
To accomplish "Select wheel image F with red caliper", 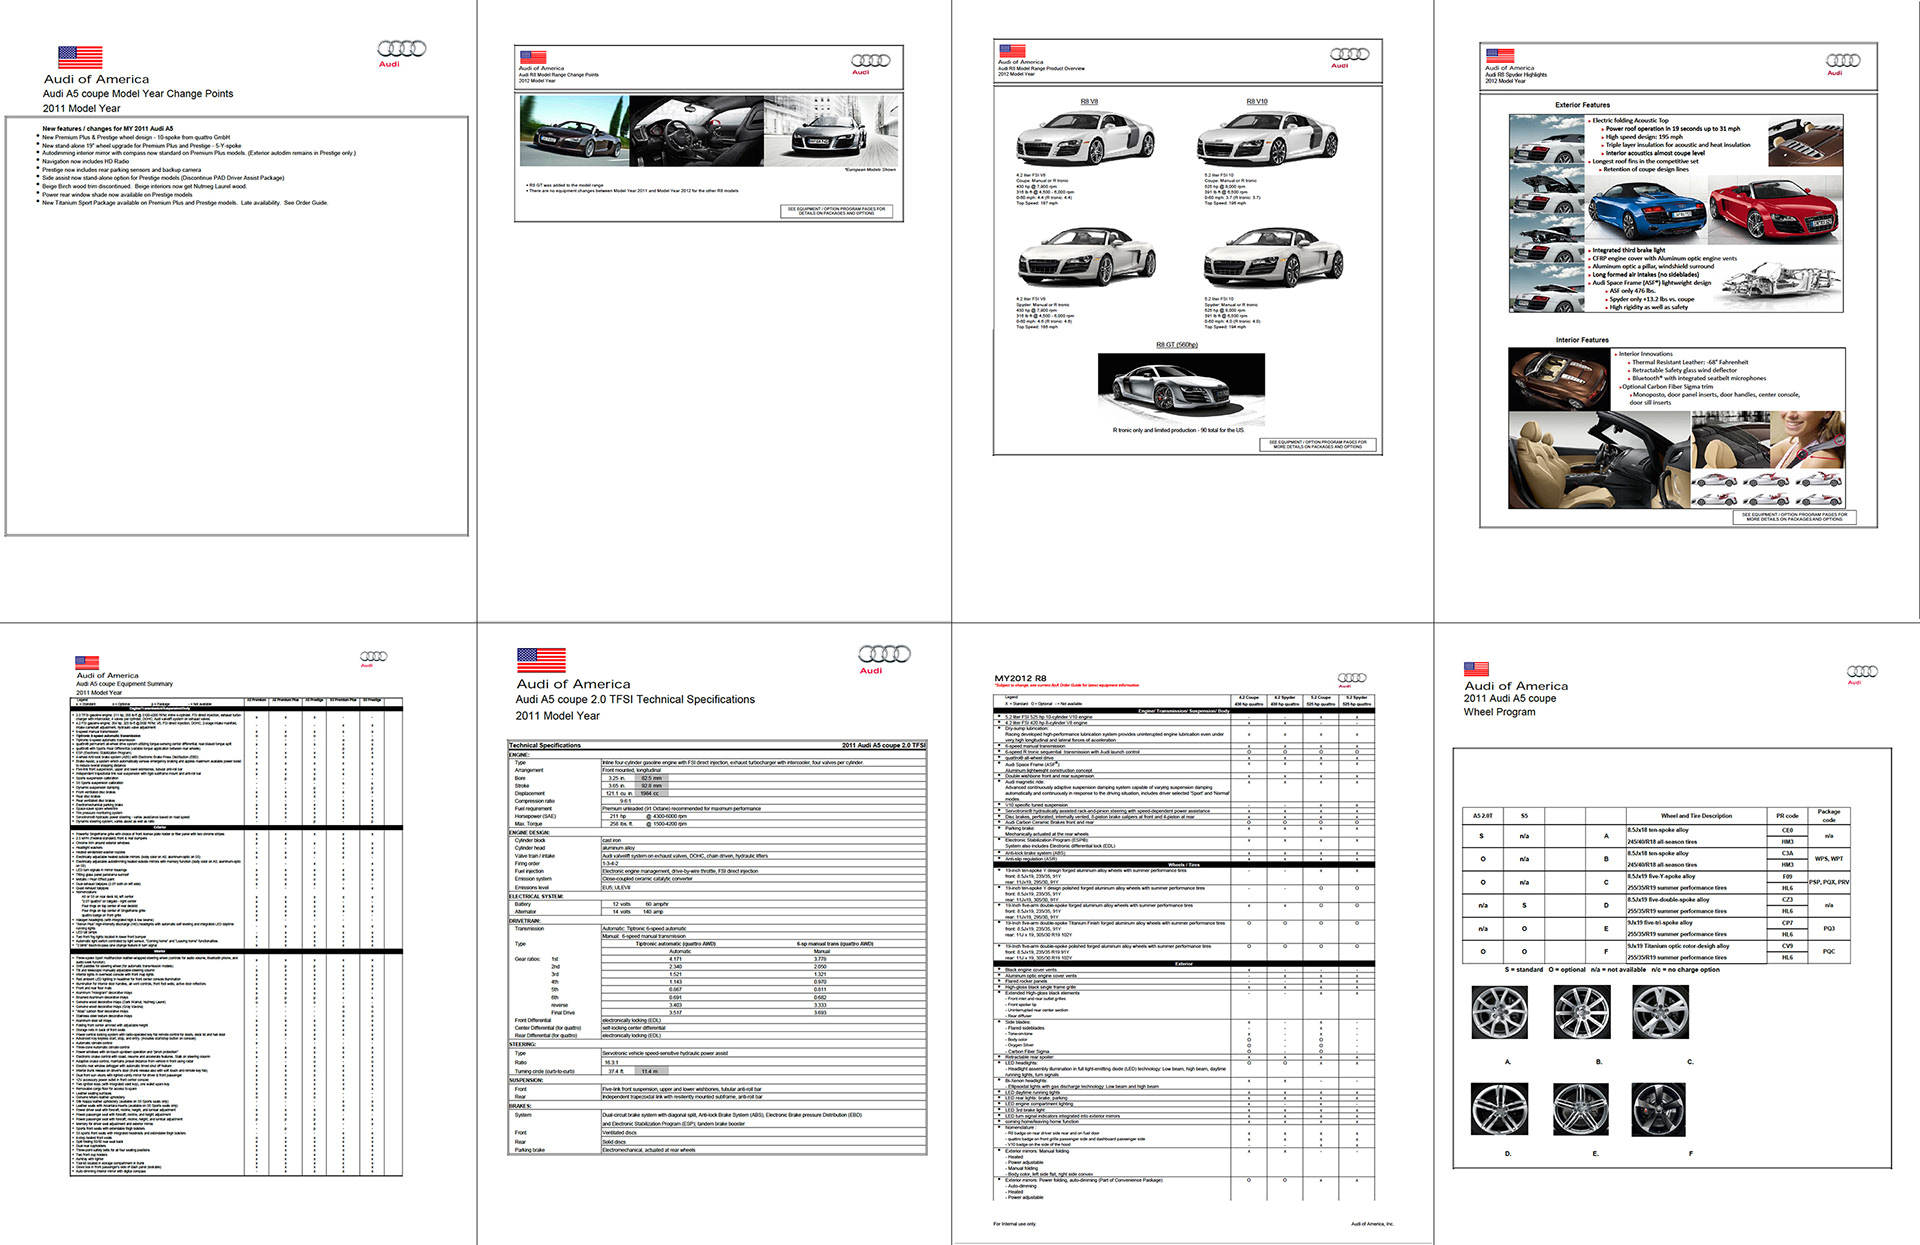I will pyautogui.click(x=1660, y=1109).
